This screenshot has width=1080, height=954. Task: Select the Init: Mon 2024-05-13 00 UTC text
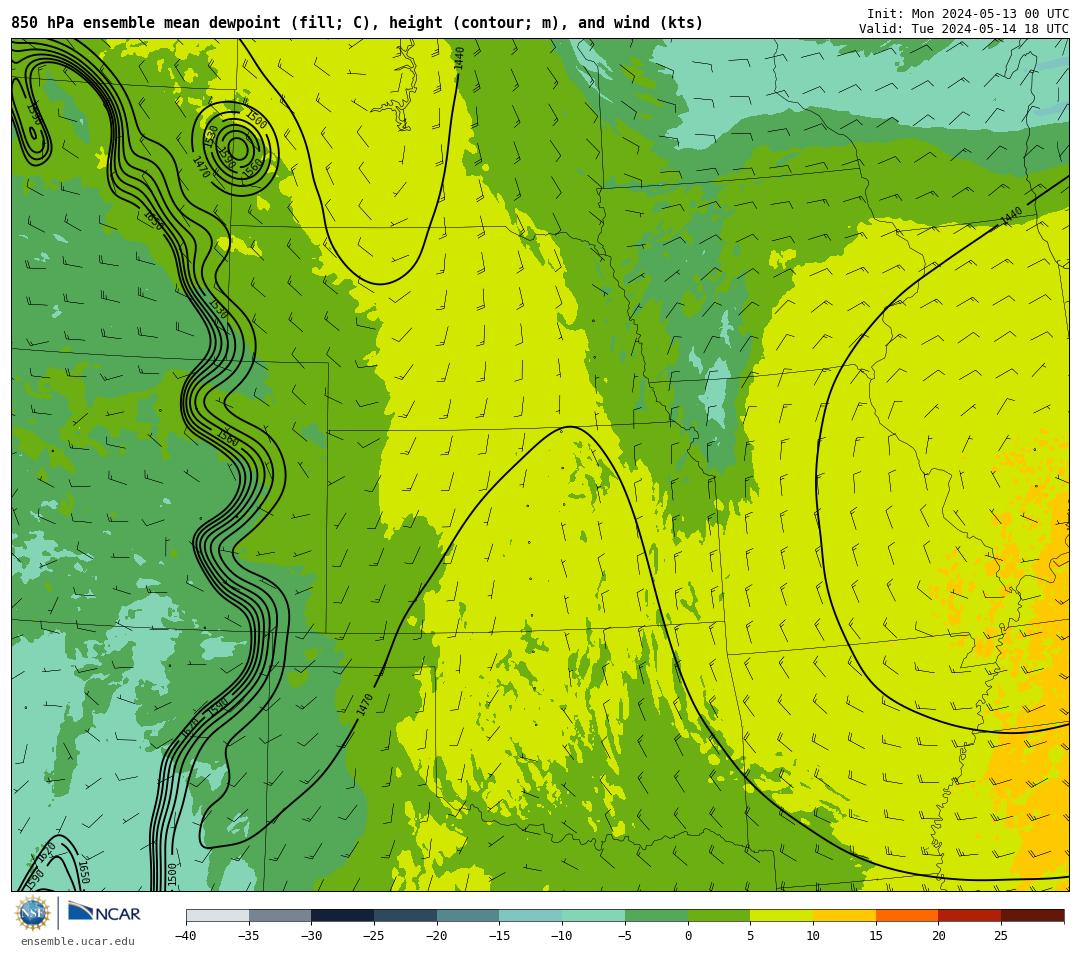point(968,14)
